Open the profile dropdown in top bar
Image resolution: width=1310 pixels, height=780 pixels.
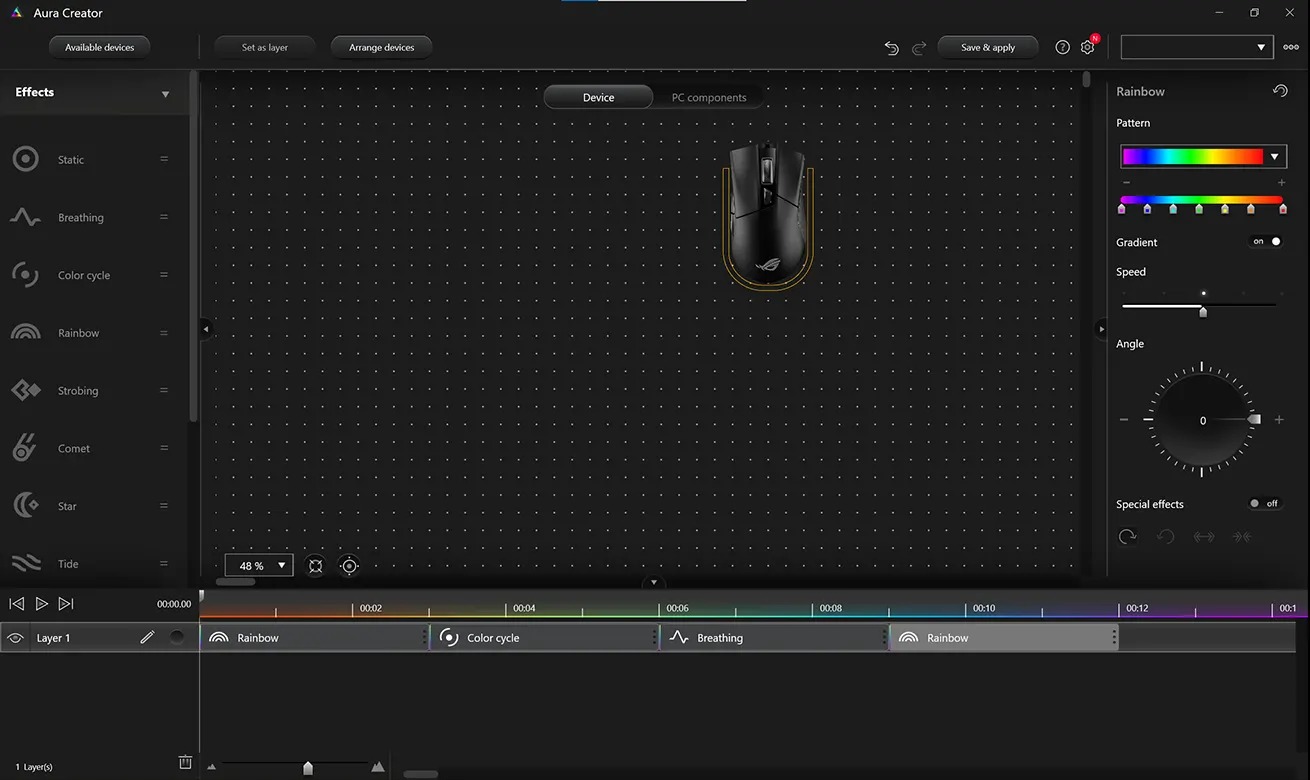point(1197,47)
